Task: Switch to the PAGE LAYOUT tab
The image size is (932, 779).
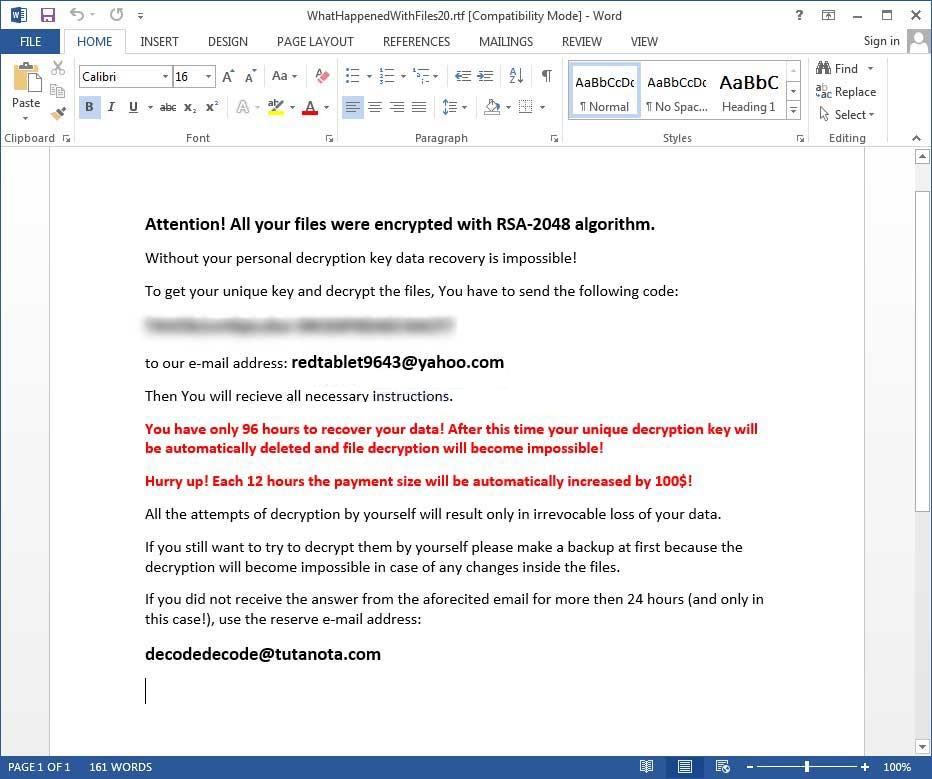Action: [x=315, y=42]
